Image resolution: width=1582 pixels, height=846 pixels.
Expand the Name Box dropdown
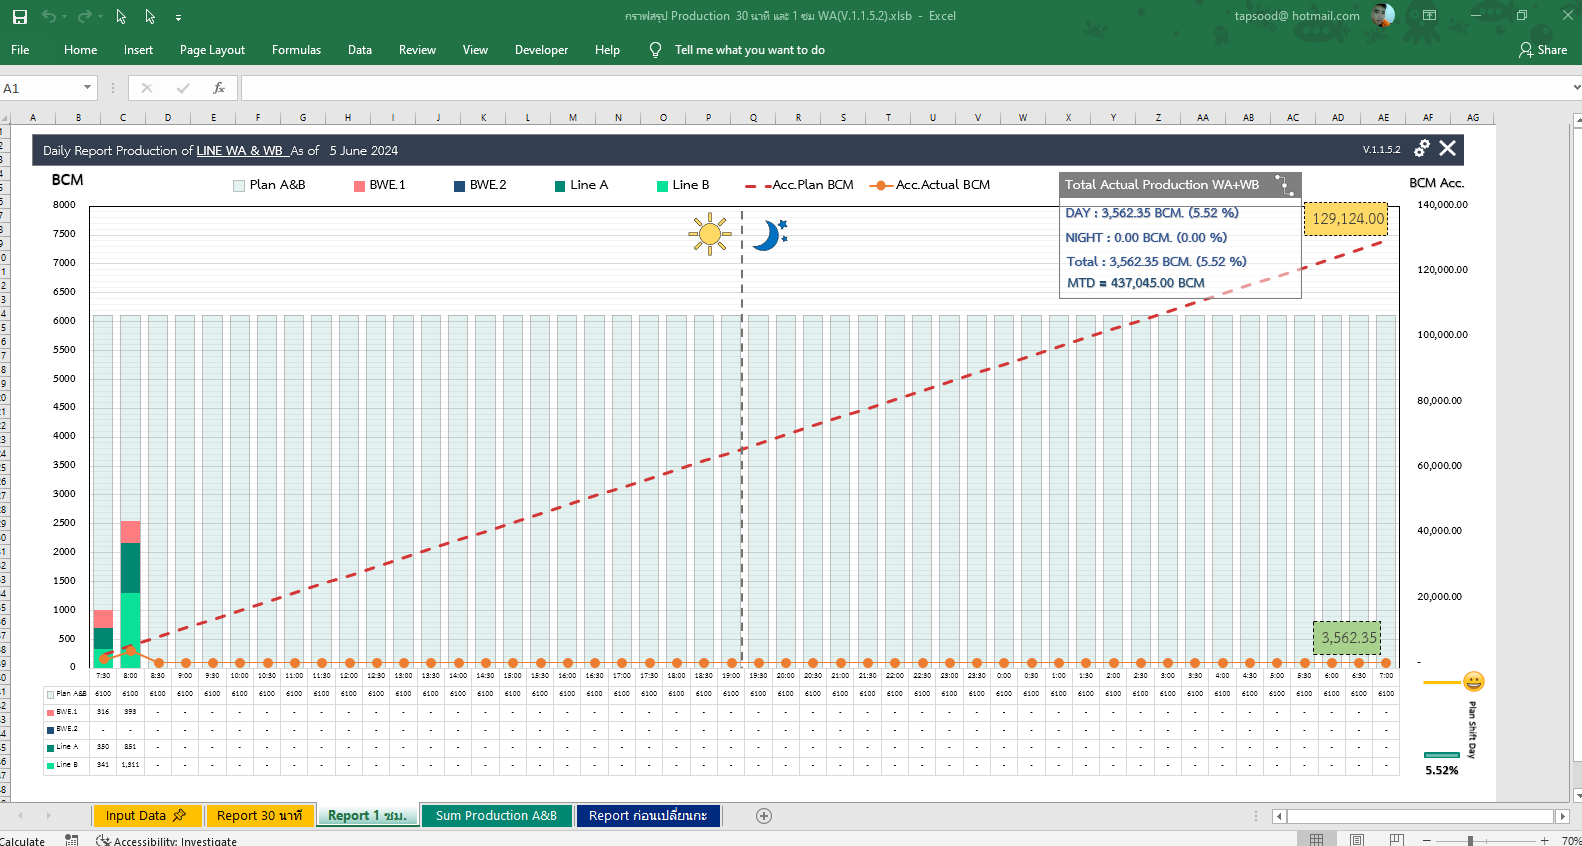(x=87, y=88)
